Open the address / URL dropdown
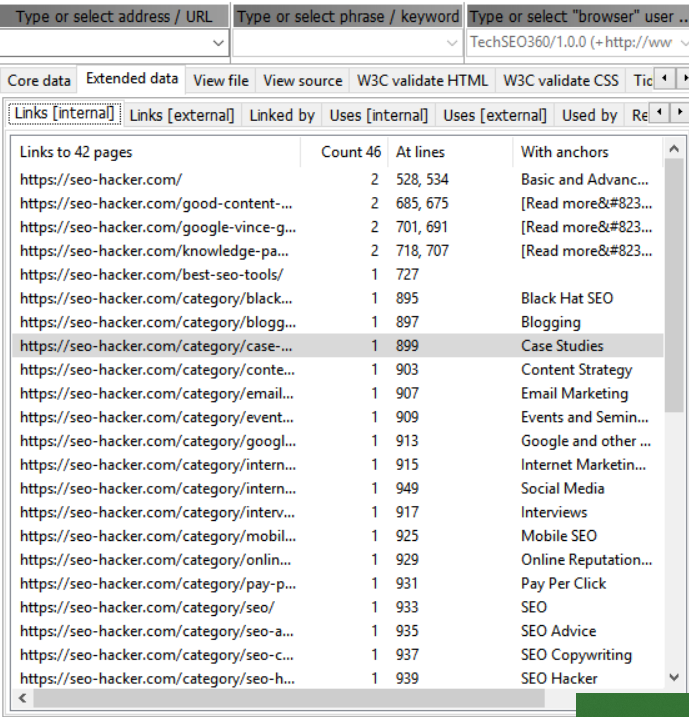 pos(218,43)
